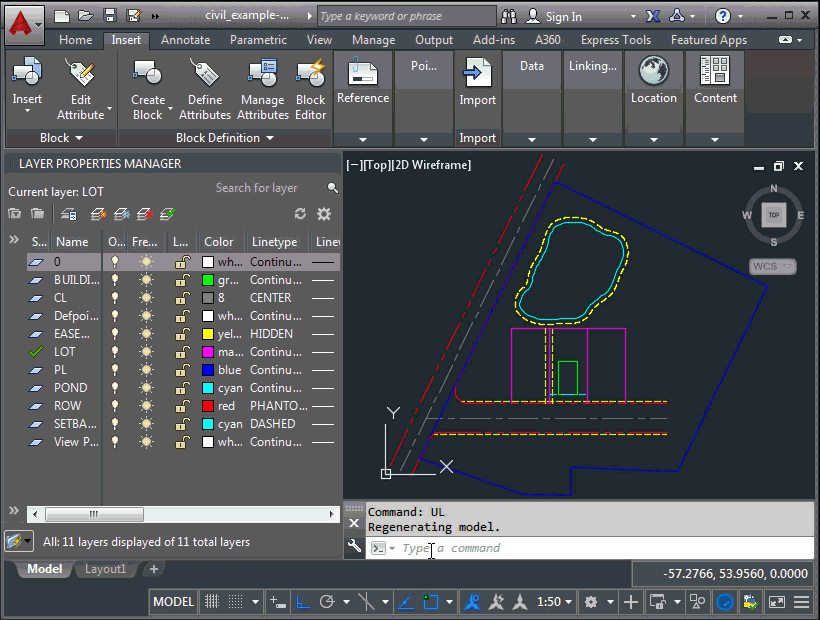Collapse the layer filters pane chevron
The width and height of the screenshot is (820, 620).
coord(12,240)
